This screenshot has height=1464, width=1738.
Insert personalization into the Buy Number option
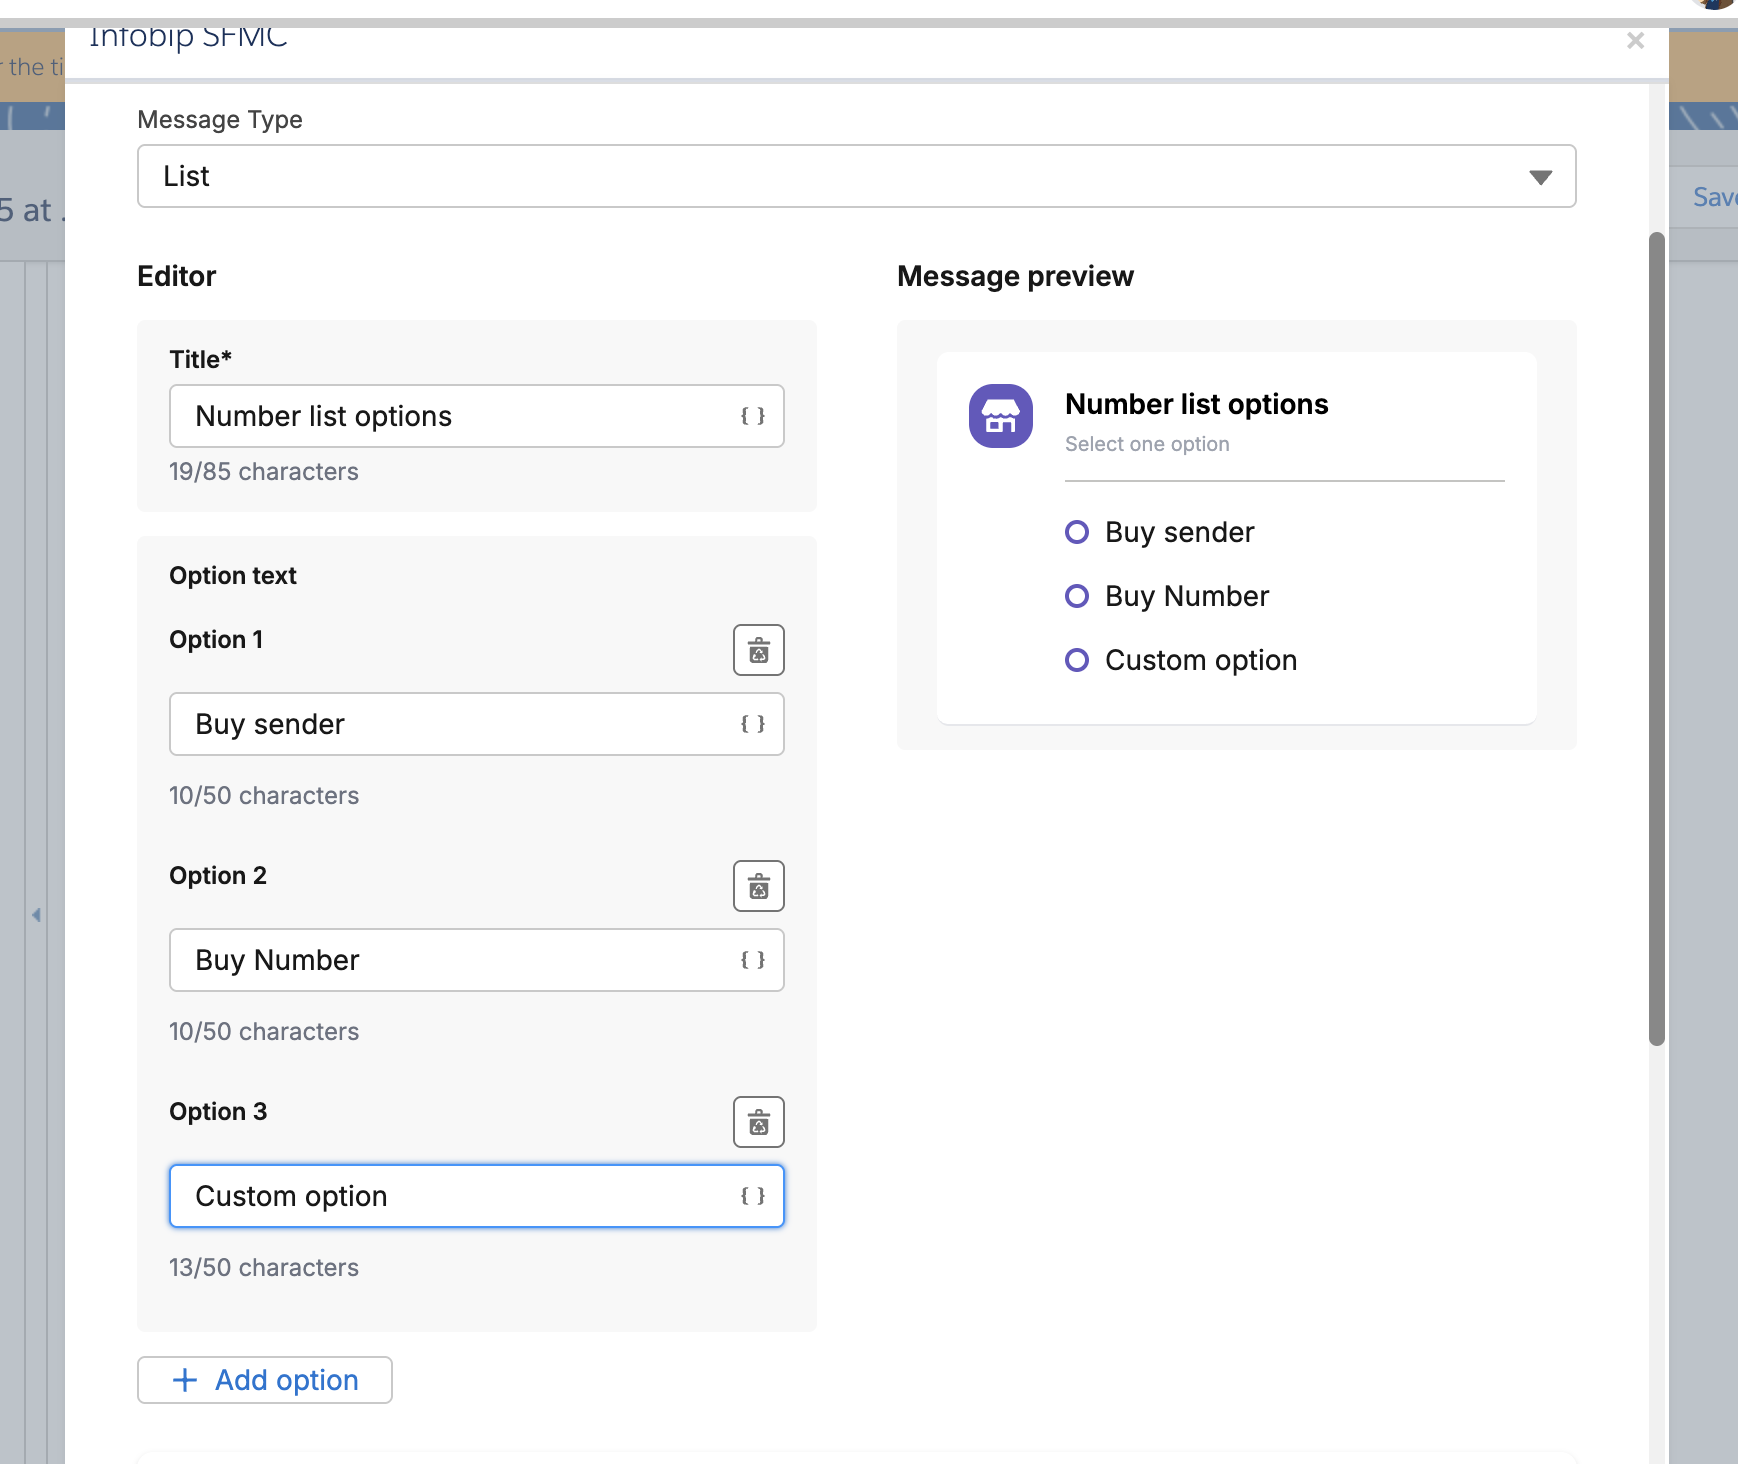753,960
